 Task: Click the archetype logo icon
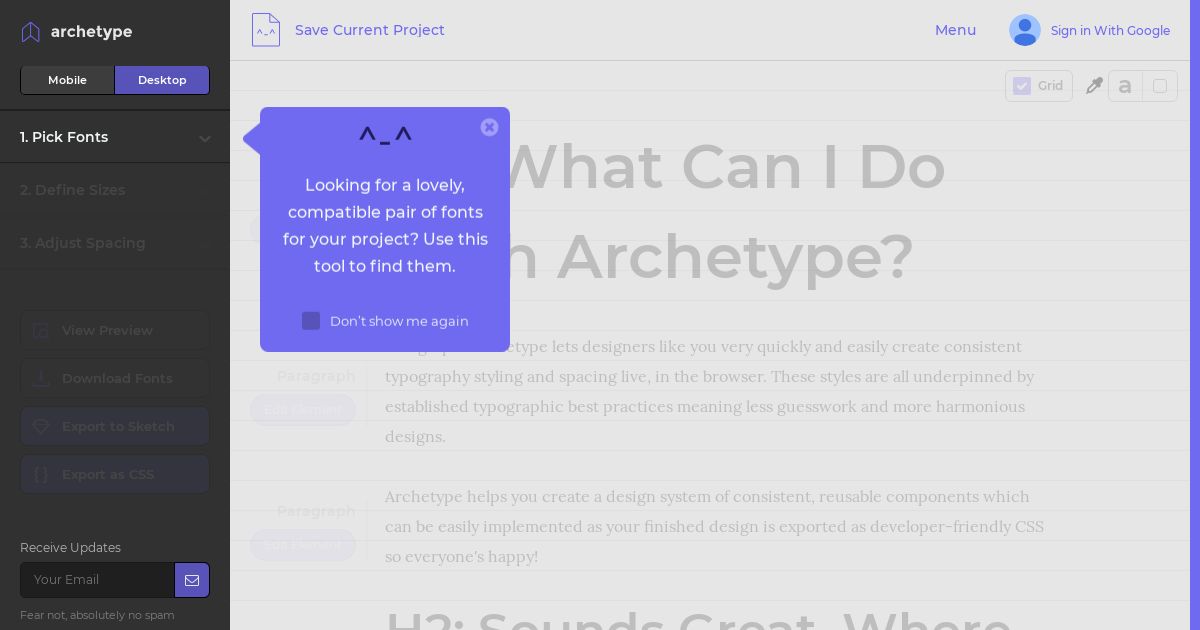(x=31, y=32)
